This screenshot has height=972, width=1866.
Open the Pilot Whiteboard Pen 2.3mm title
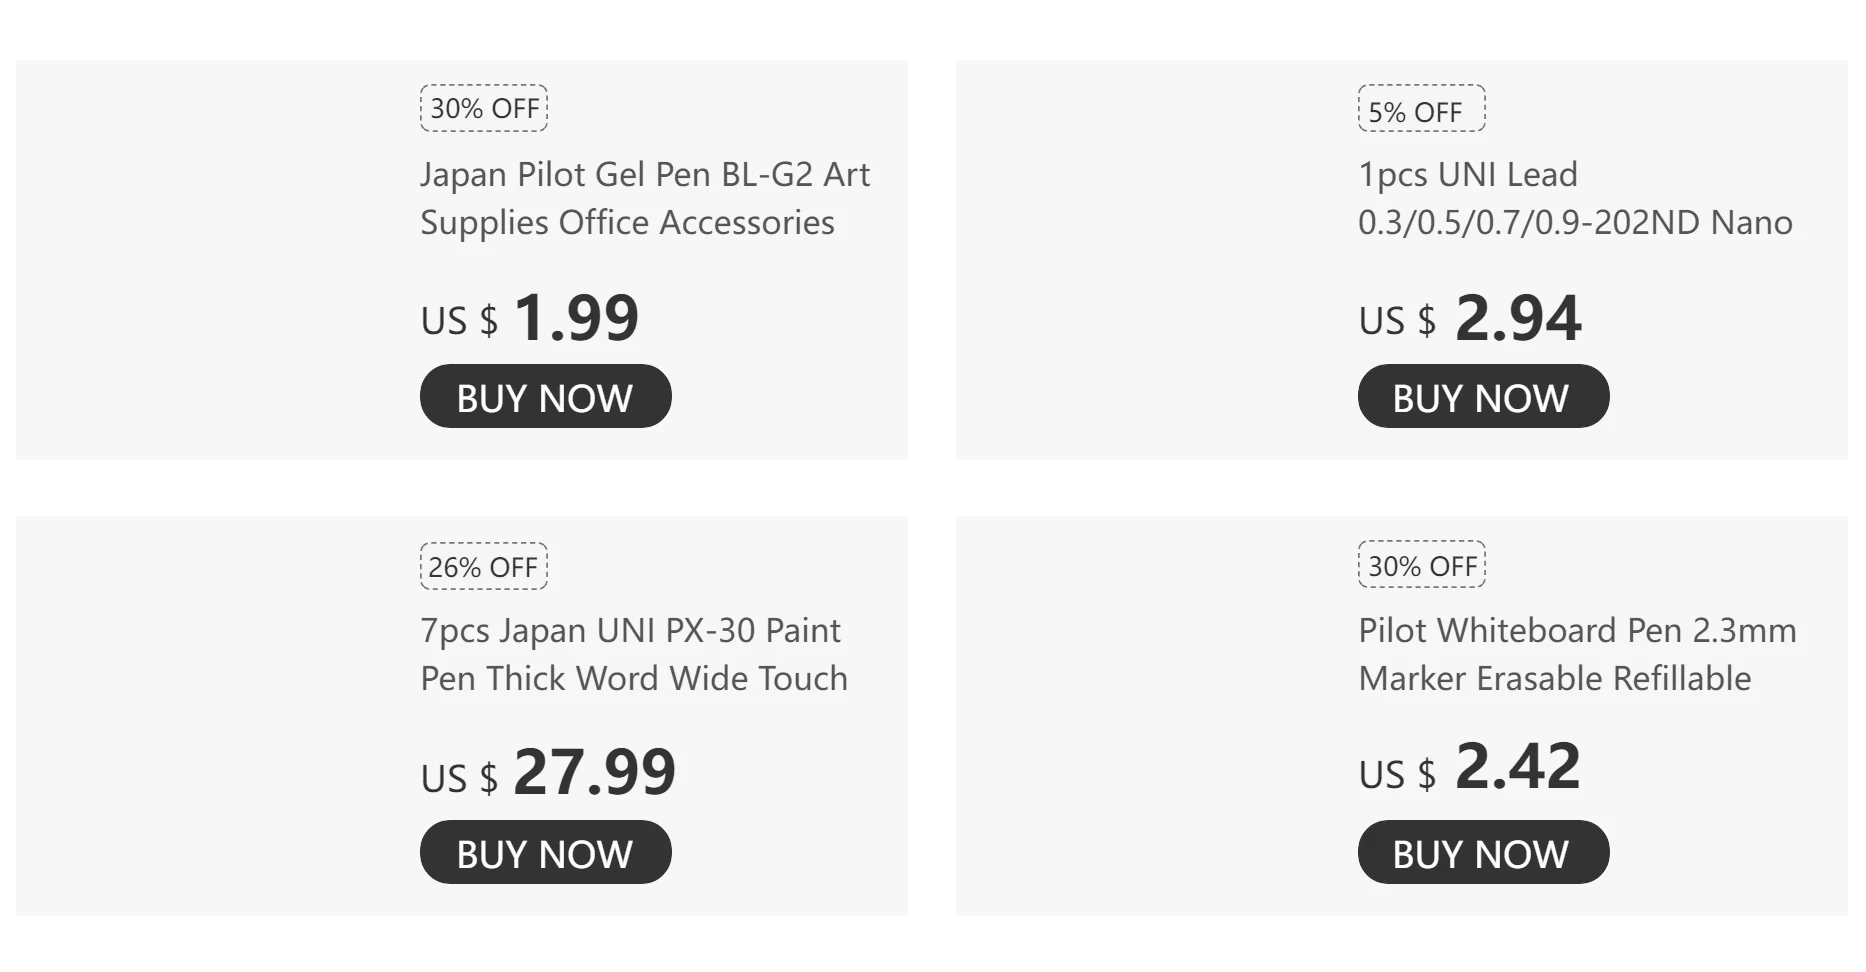tap(1576, 654)
